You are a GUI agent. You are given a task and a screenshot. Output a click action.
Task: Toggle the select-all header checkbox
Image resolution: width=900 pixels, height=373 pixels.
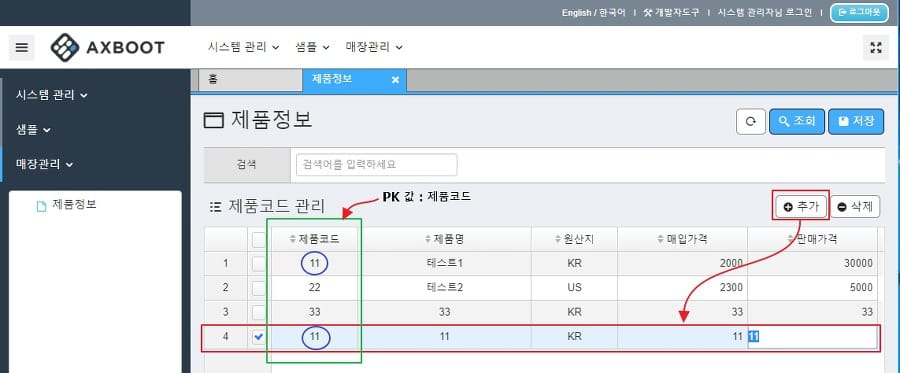coord(259,240)
